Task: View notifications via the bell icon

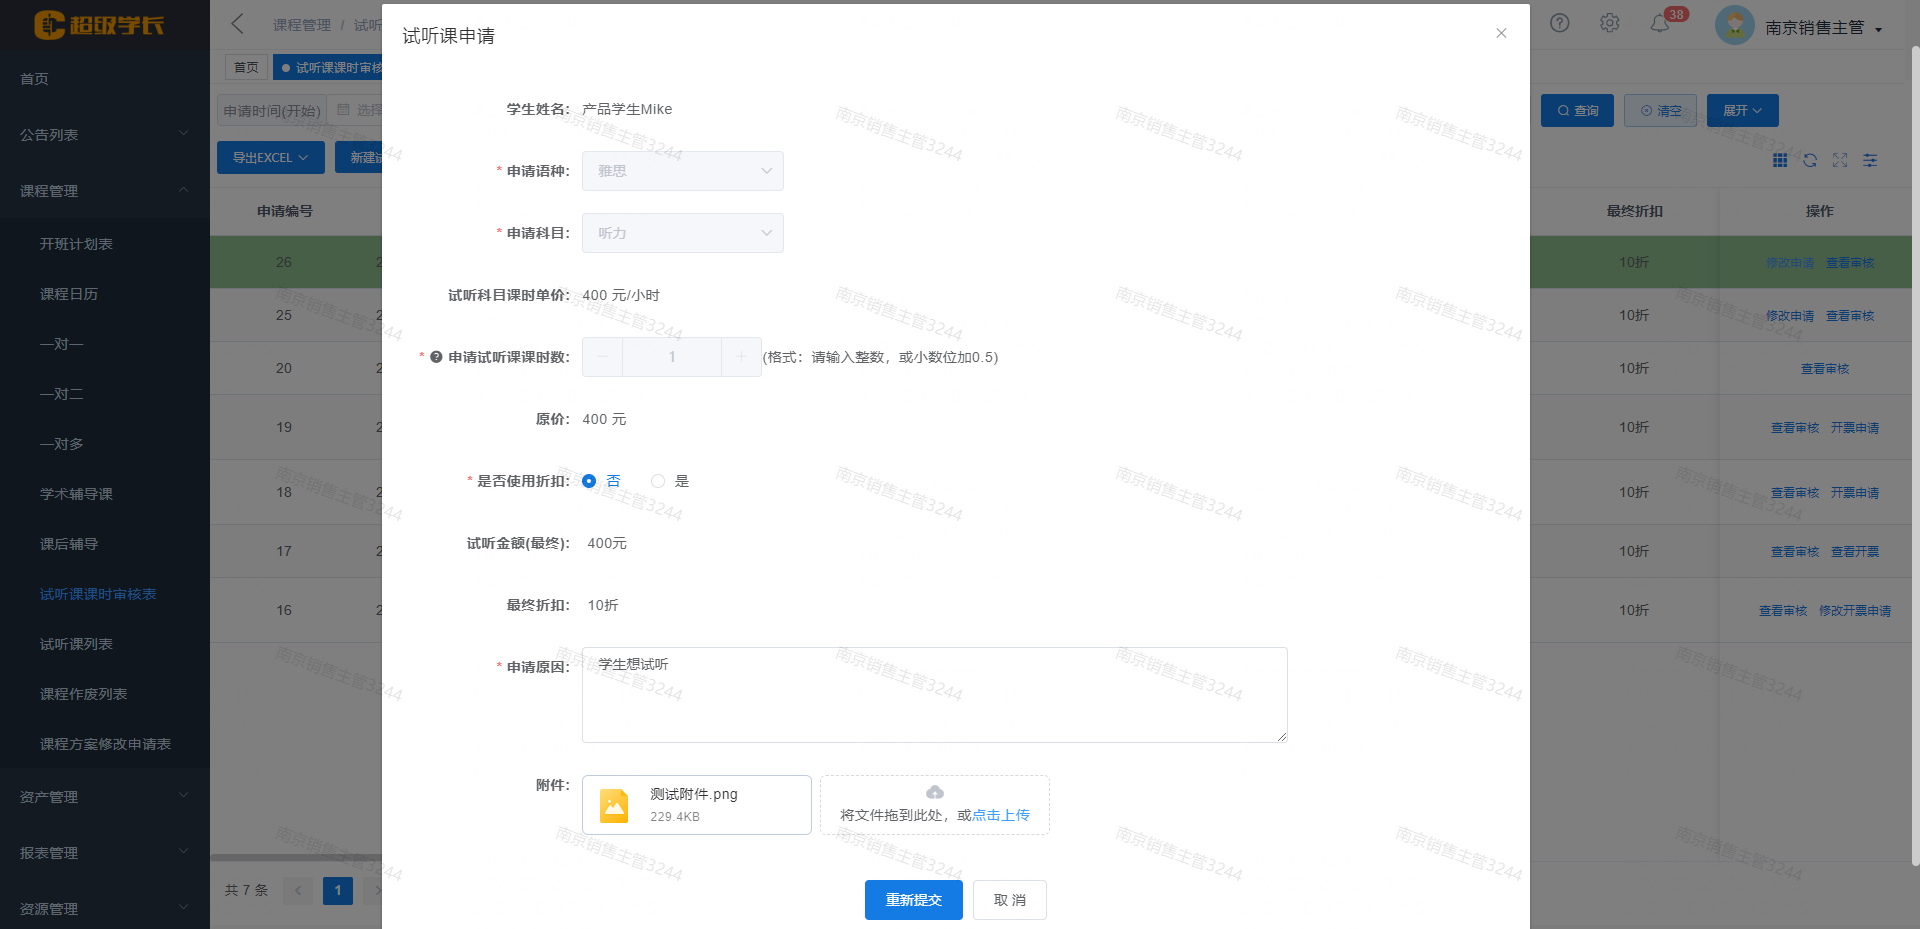Action: pos(1660,22)
